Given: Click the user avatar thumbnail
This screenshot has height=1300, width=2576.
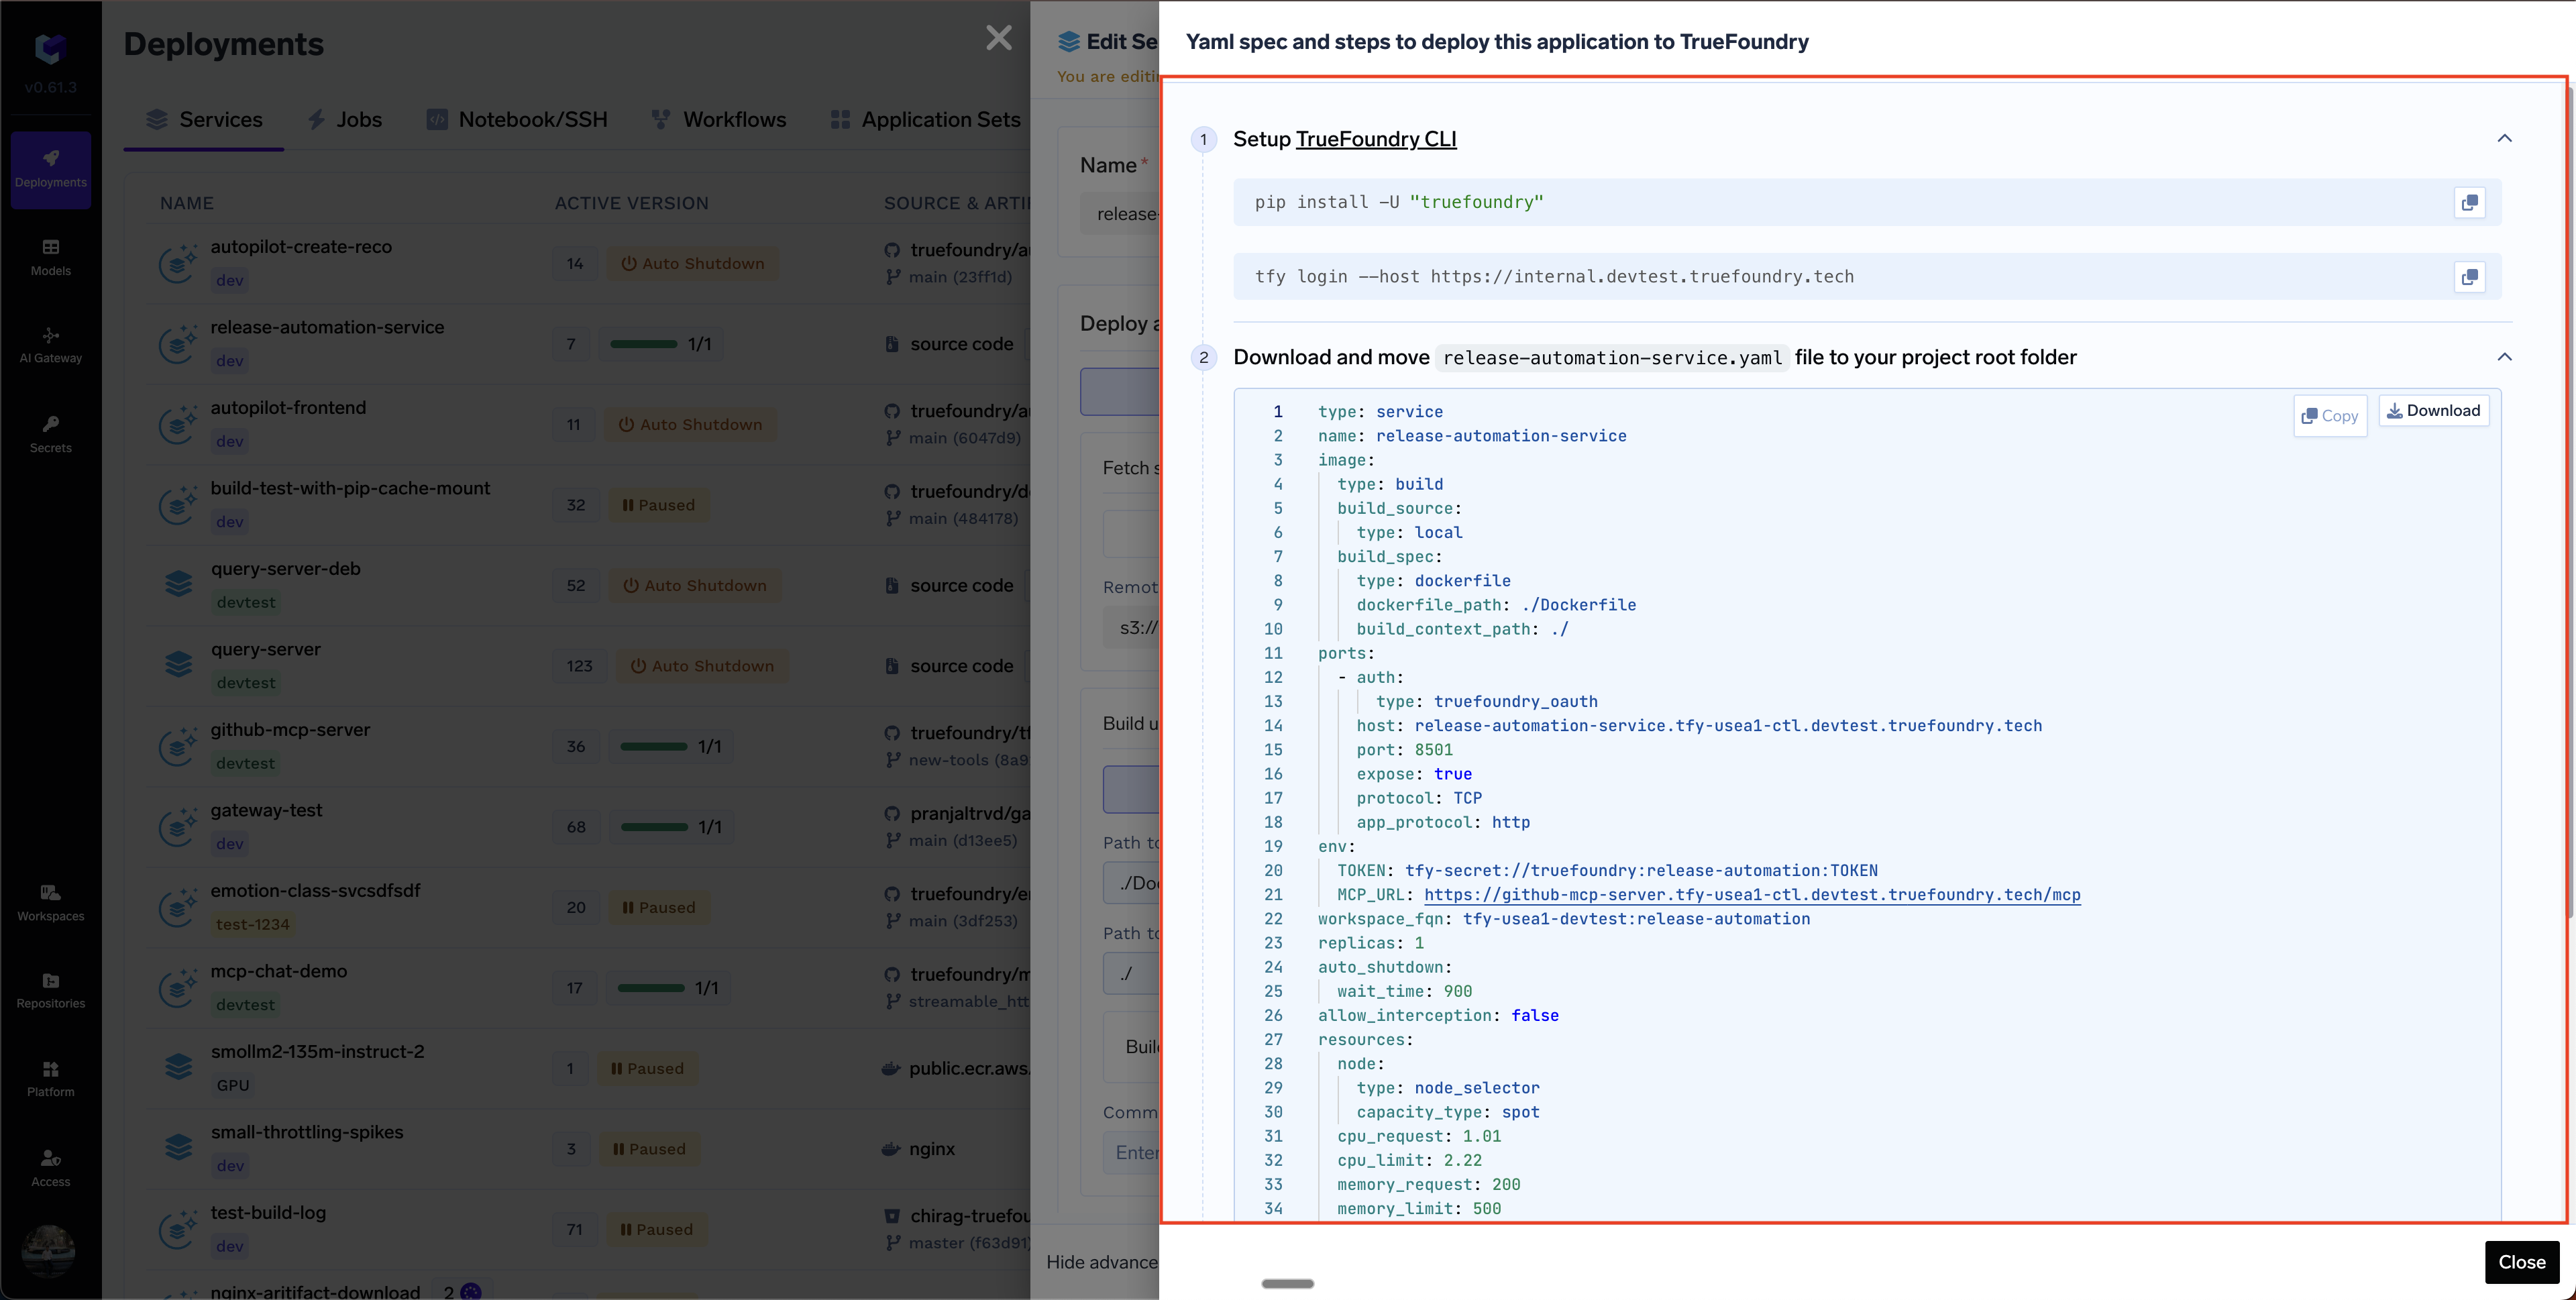Looking at the screenshot, I should [x=48, y=1250].
